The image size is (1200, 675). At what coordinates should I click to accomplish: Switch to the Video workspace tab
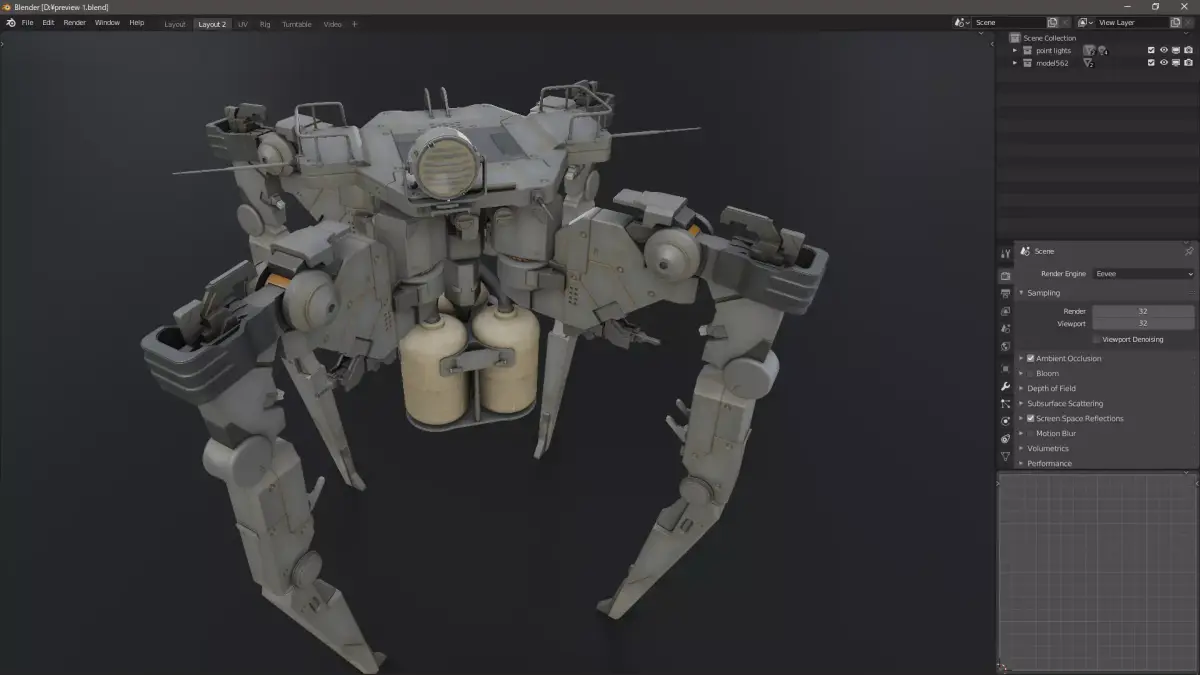point(332,24)
